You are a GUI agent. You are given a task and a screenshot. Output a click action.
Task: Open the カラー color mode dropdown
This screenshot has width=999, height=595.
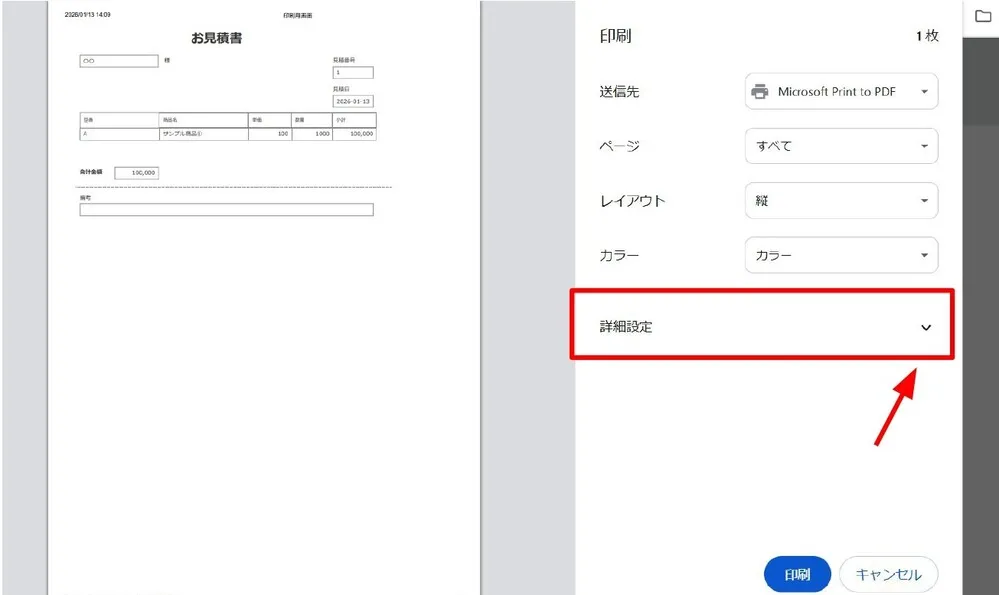pyautogui.click(x=841, y=256)
